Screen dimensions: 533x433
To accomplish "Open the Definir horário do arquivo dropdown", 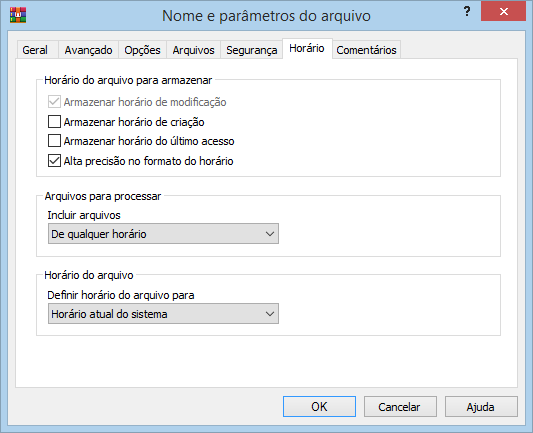I will tap(163, 314).
